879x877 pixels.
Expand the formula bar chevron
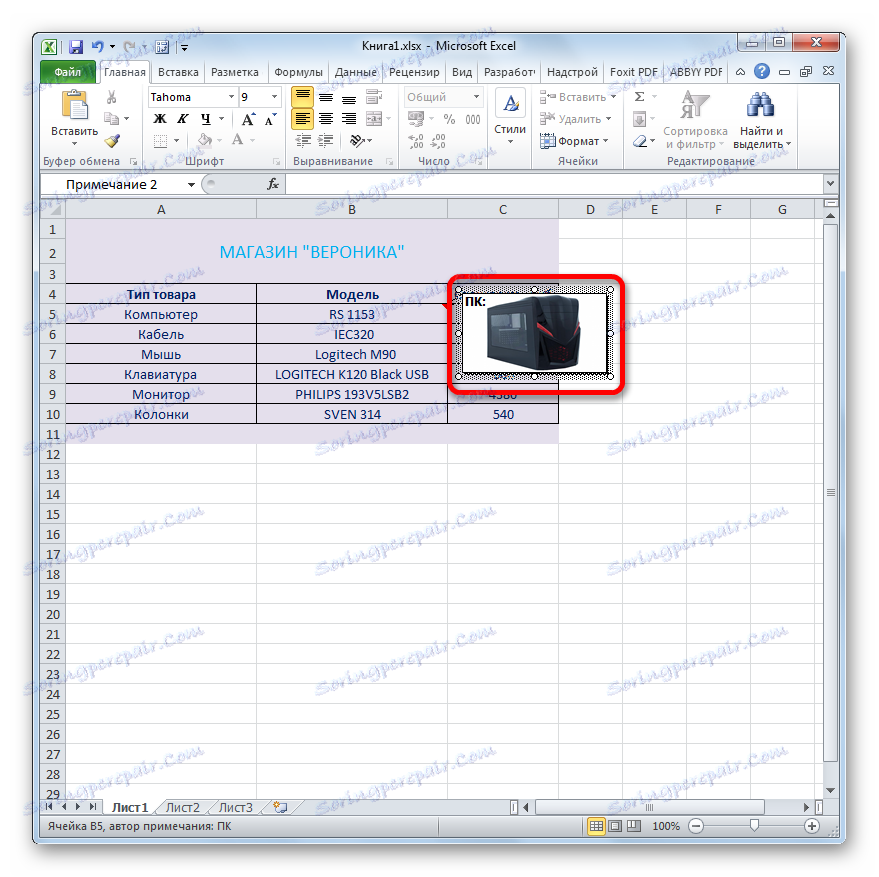[830, 183]
